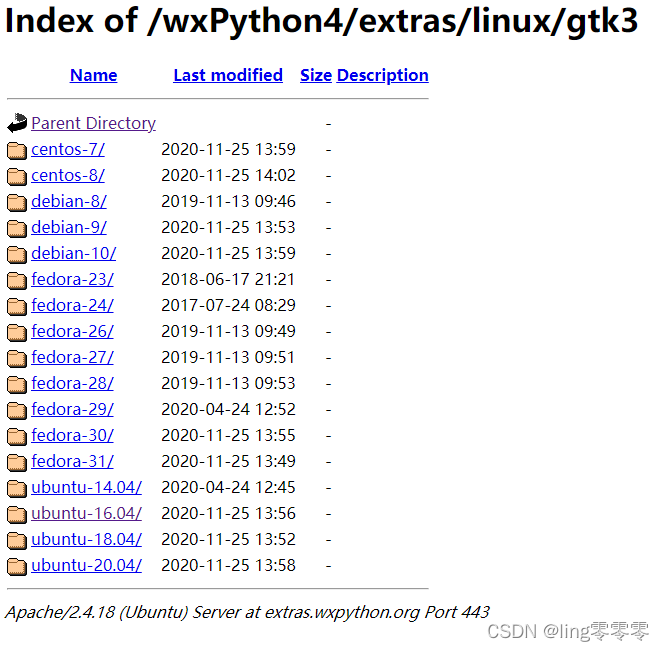Click the date 2018-06-17 21:21
This screenshot has width=664, height=651.
click(228, 280)
